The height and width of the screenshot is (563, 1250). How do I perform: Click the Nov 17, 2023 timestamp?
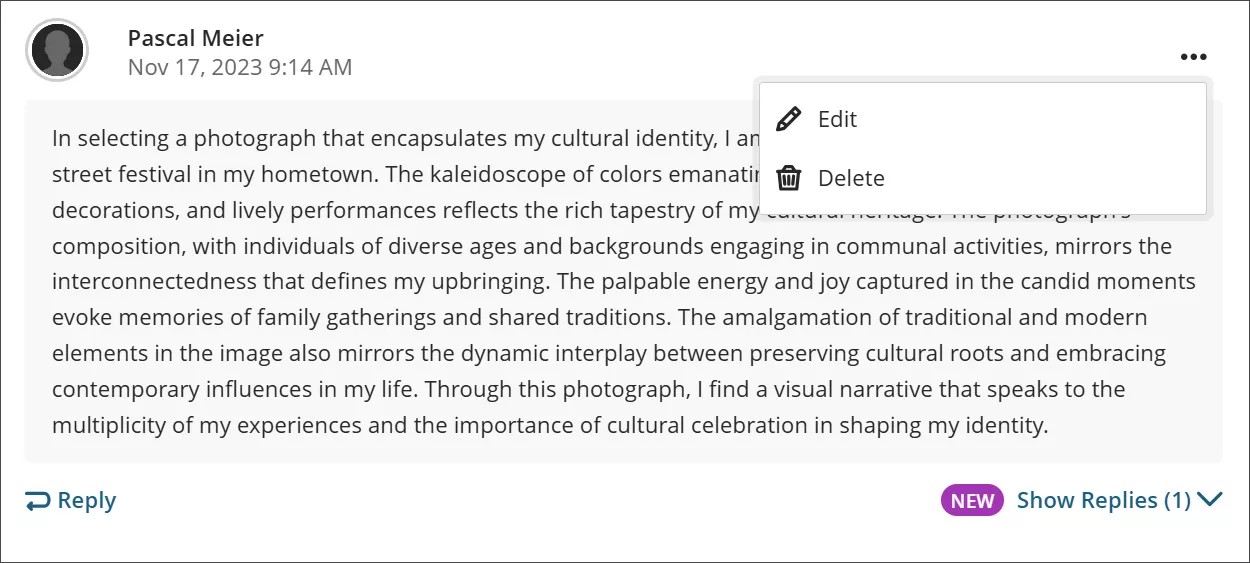pyautogui.click(x=240, y=68)
